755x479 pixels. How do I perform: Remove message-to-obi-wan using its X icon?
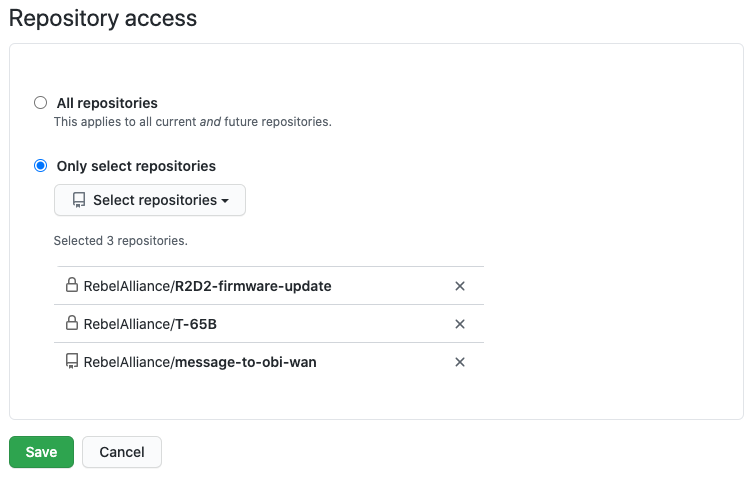460,362
